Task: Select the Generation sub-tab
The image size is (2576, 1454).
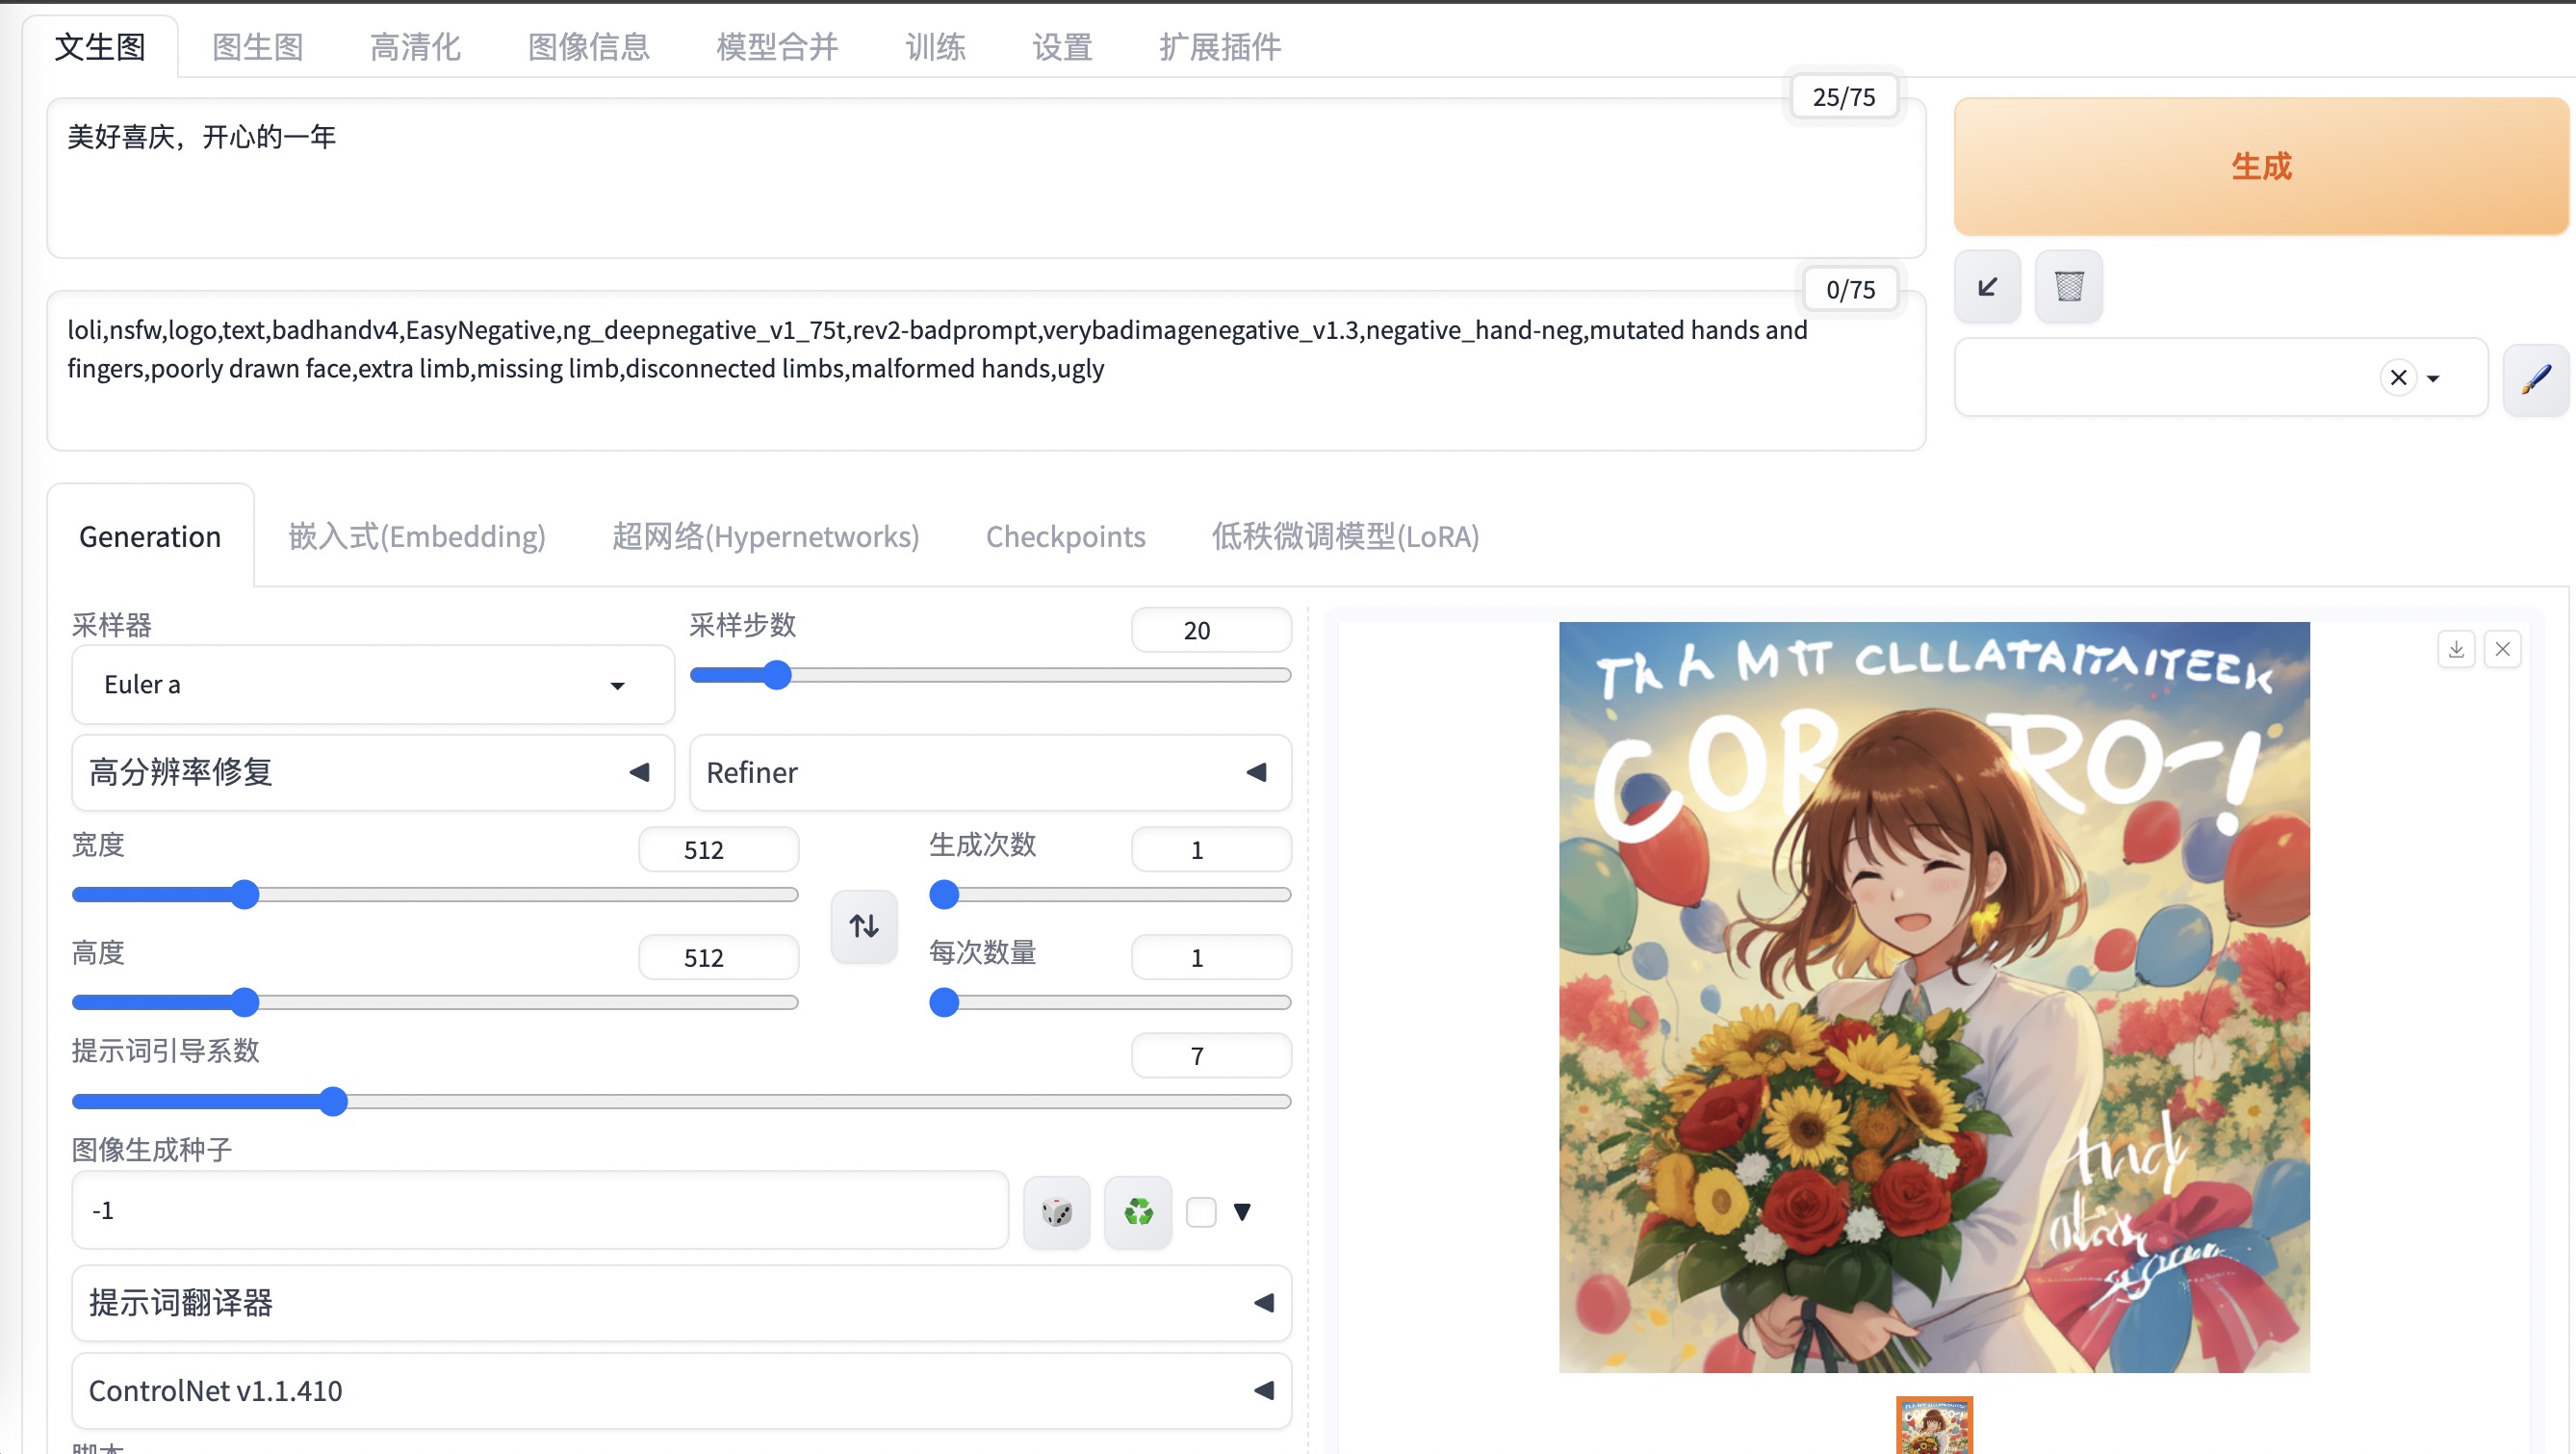Action: 150,536
